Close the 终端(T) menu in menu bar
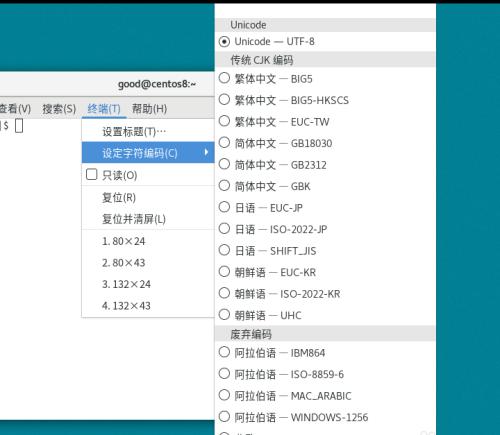Viewport: 500px width, 435px height. click(x=104, y=109)
